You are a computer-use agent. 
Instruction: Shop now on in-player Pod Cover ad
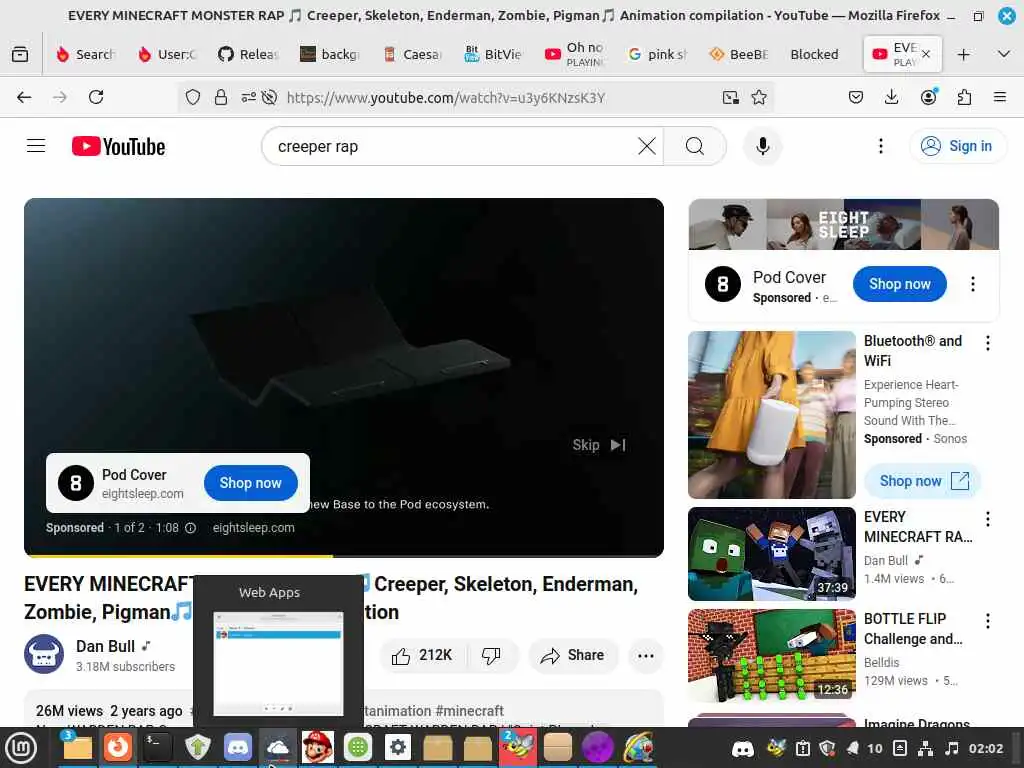tap(250, 483)
